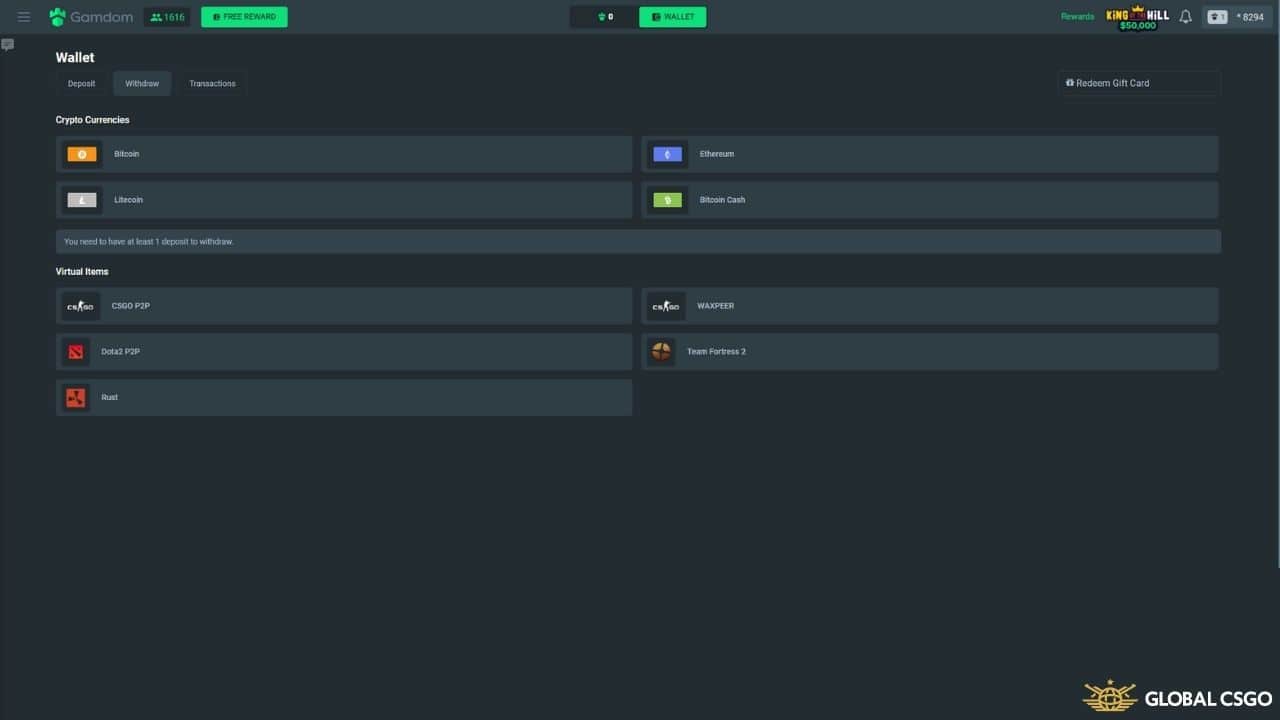Choose the Dota2 P2P option
Screen dimensions: 1280x720
click(x=344, y=352)
